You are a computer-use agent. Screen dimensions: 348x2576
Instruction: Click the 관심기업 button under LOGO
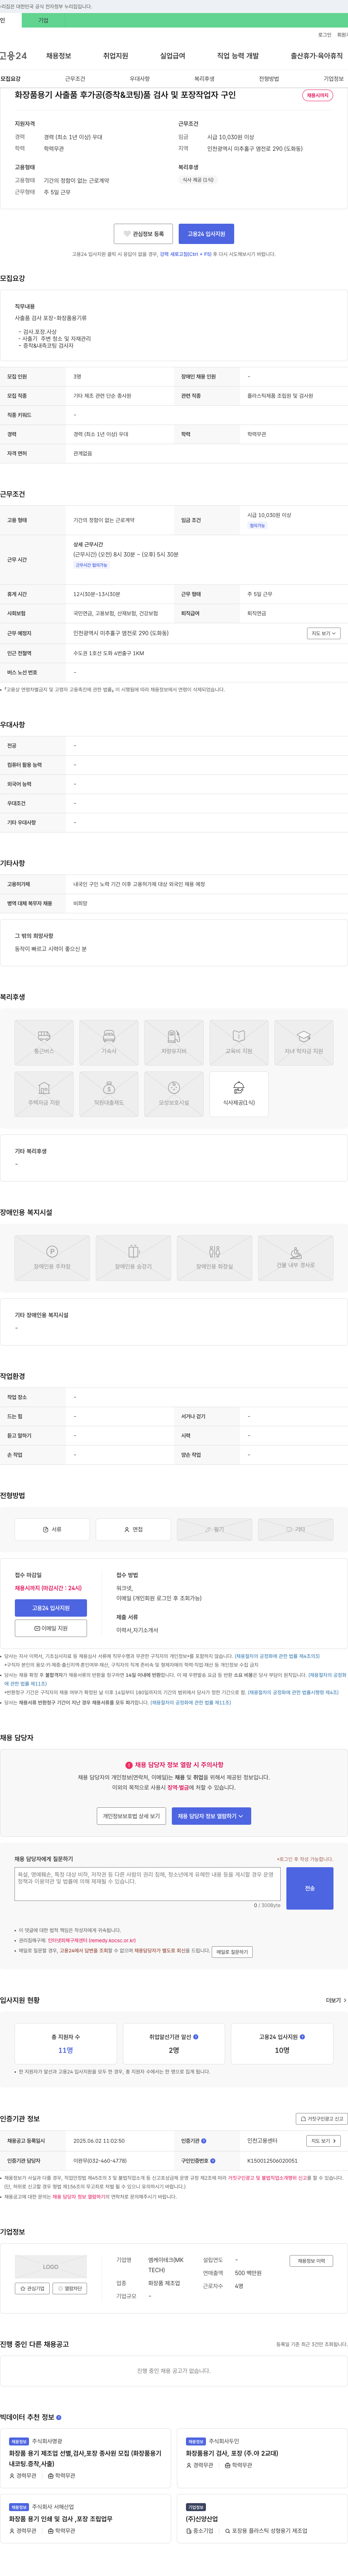point(32,2288)
